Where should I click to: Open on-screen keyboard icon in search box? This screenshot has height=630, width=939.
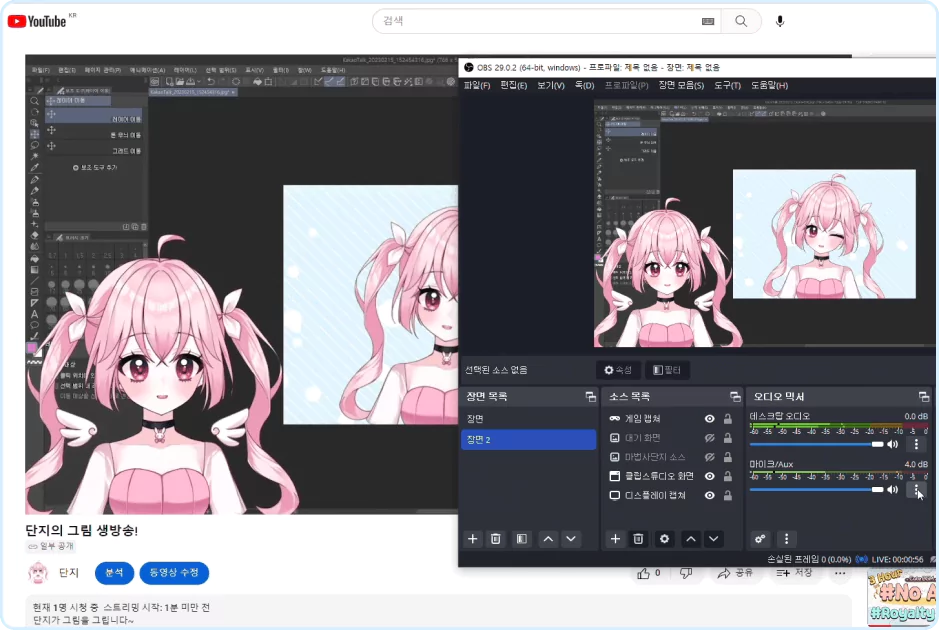coord(708,22)
